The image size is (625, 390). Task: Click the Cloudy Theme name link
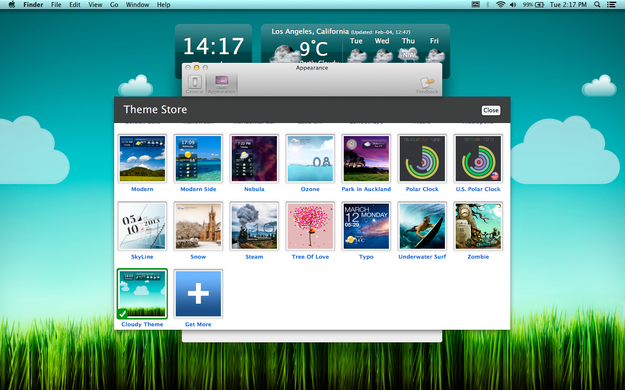142,324
